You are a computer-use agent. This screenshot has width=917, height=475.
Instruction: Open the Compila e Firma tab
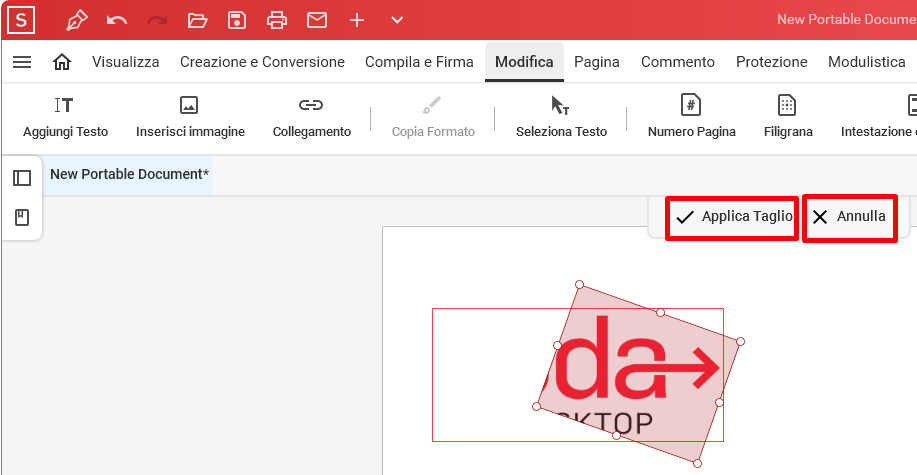pos(419,62)
